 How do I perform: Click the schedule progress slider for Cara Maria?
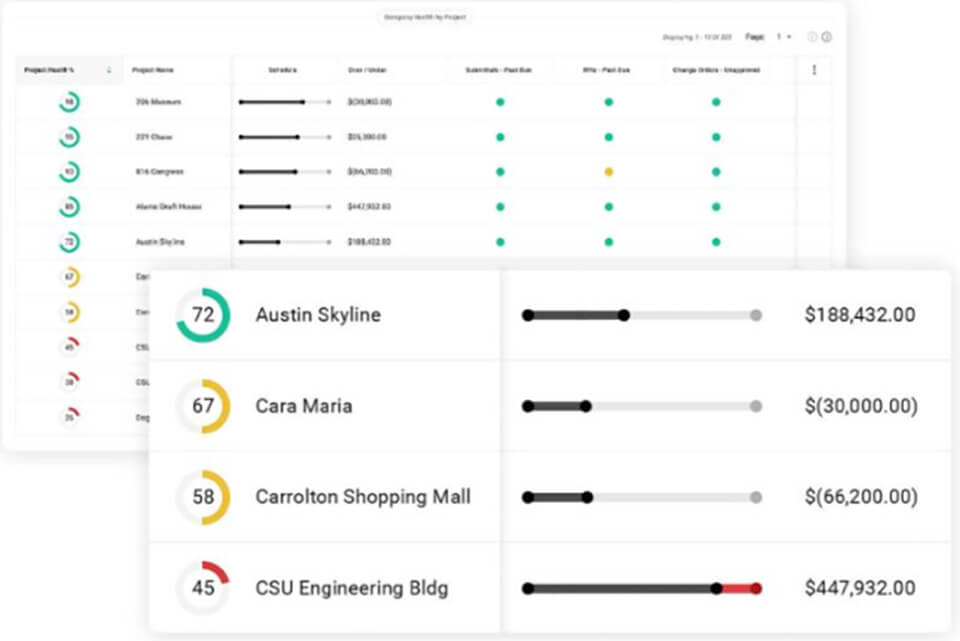(640, 406)
